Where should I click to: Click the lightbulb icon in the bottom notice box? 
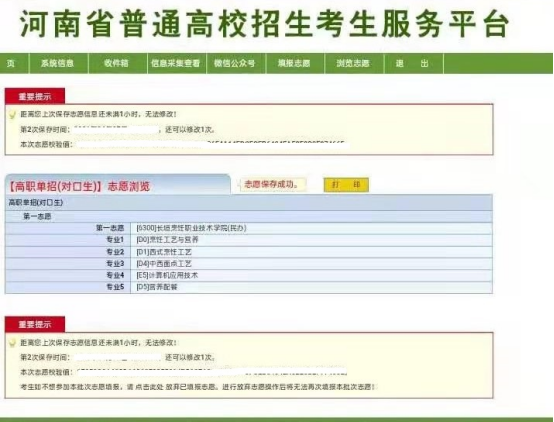[12, 343]
